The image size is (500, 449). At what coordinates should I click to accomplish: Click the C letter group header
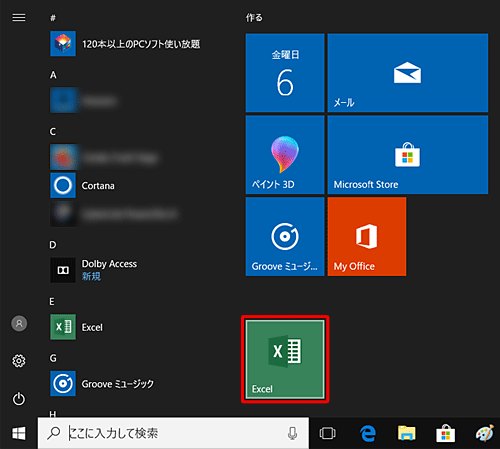[x=53, y=132]
